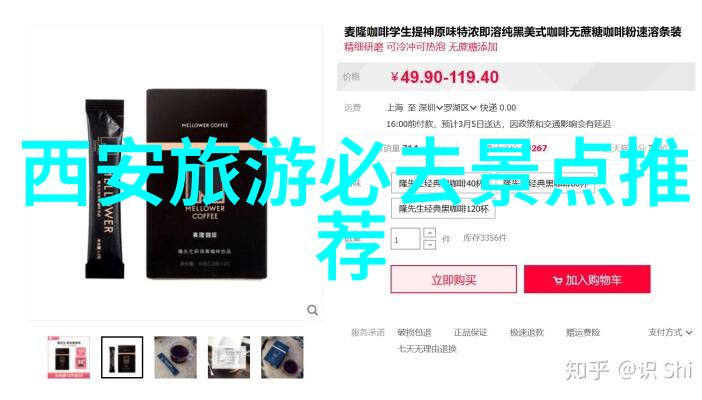Choose the 隆先生经典黑咖啡120杯 option
The height and width of the screenshot is (400, 702).
(444, 209)
